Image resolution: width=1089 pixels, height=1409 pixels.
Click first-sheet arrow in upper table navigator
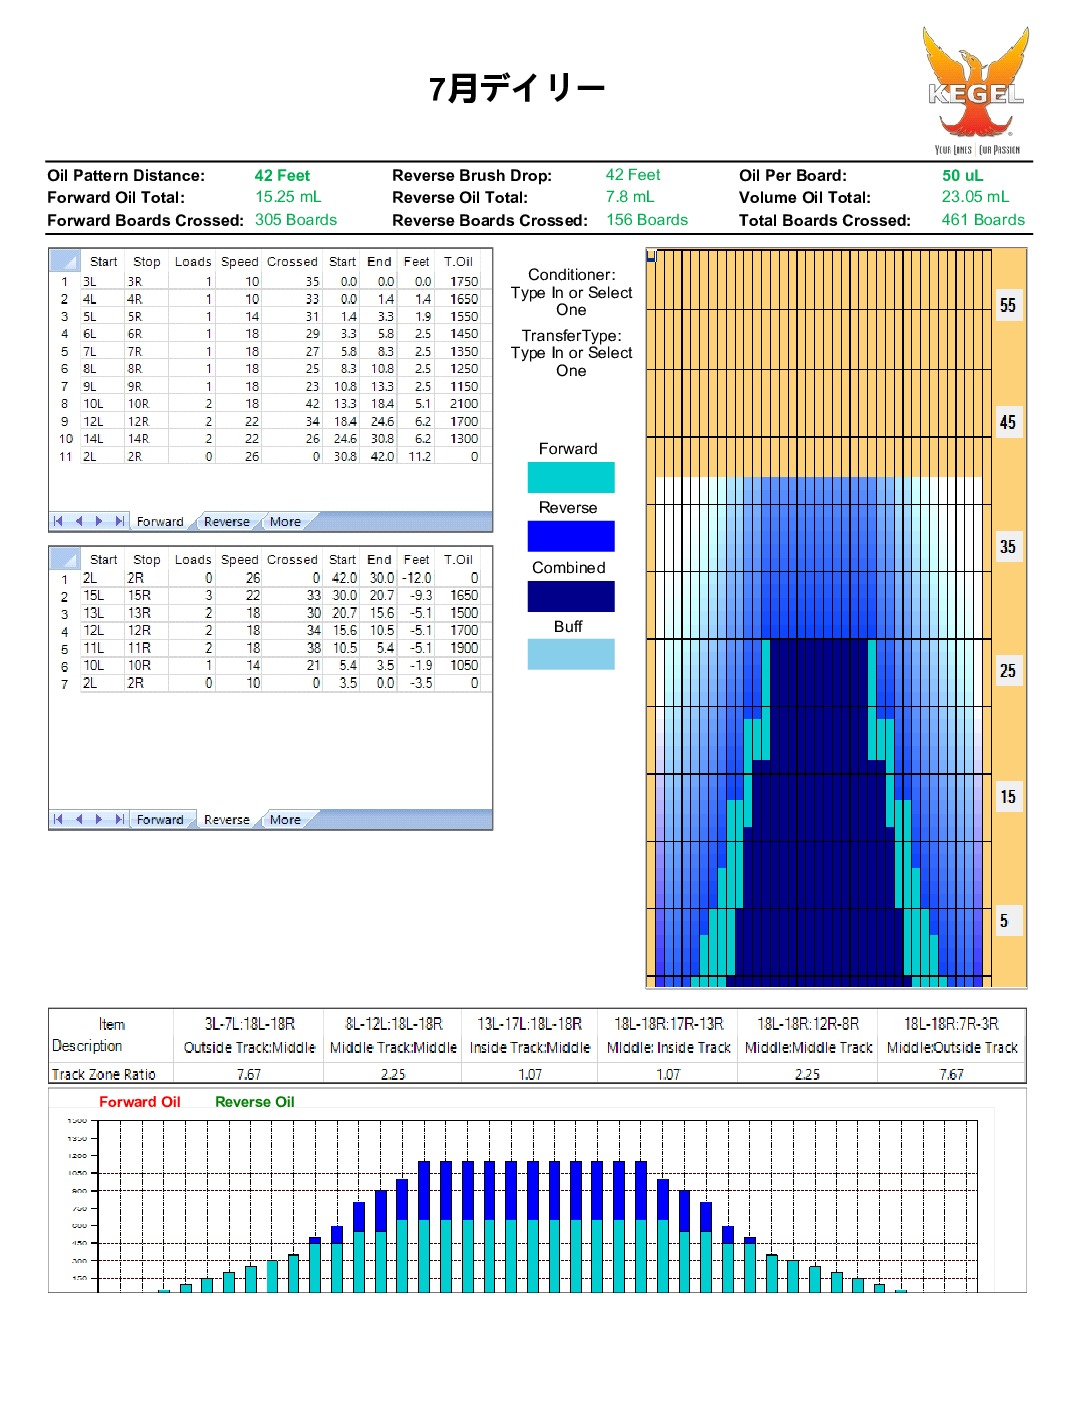click(x=58, y=521)
